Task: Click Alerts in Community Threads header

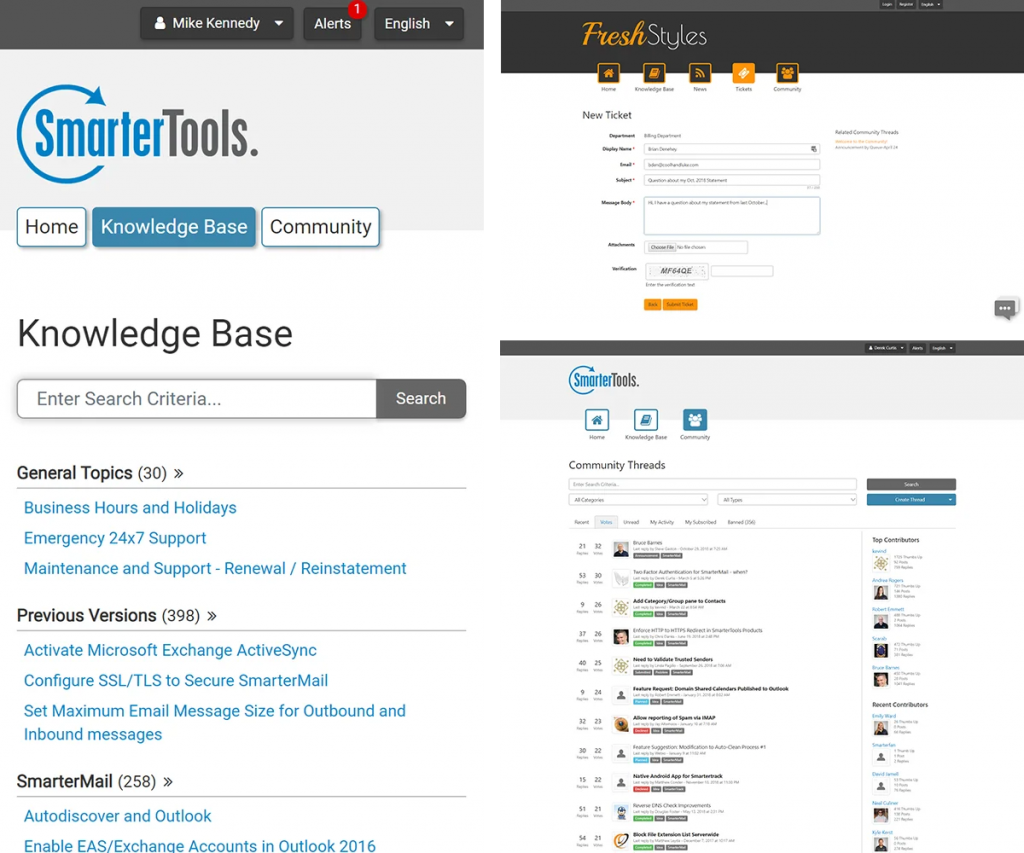Action: (x=918, y=348)
